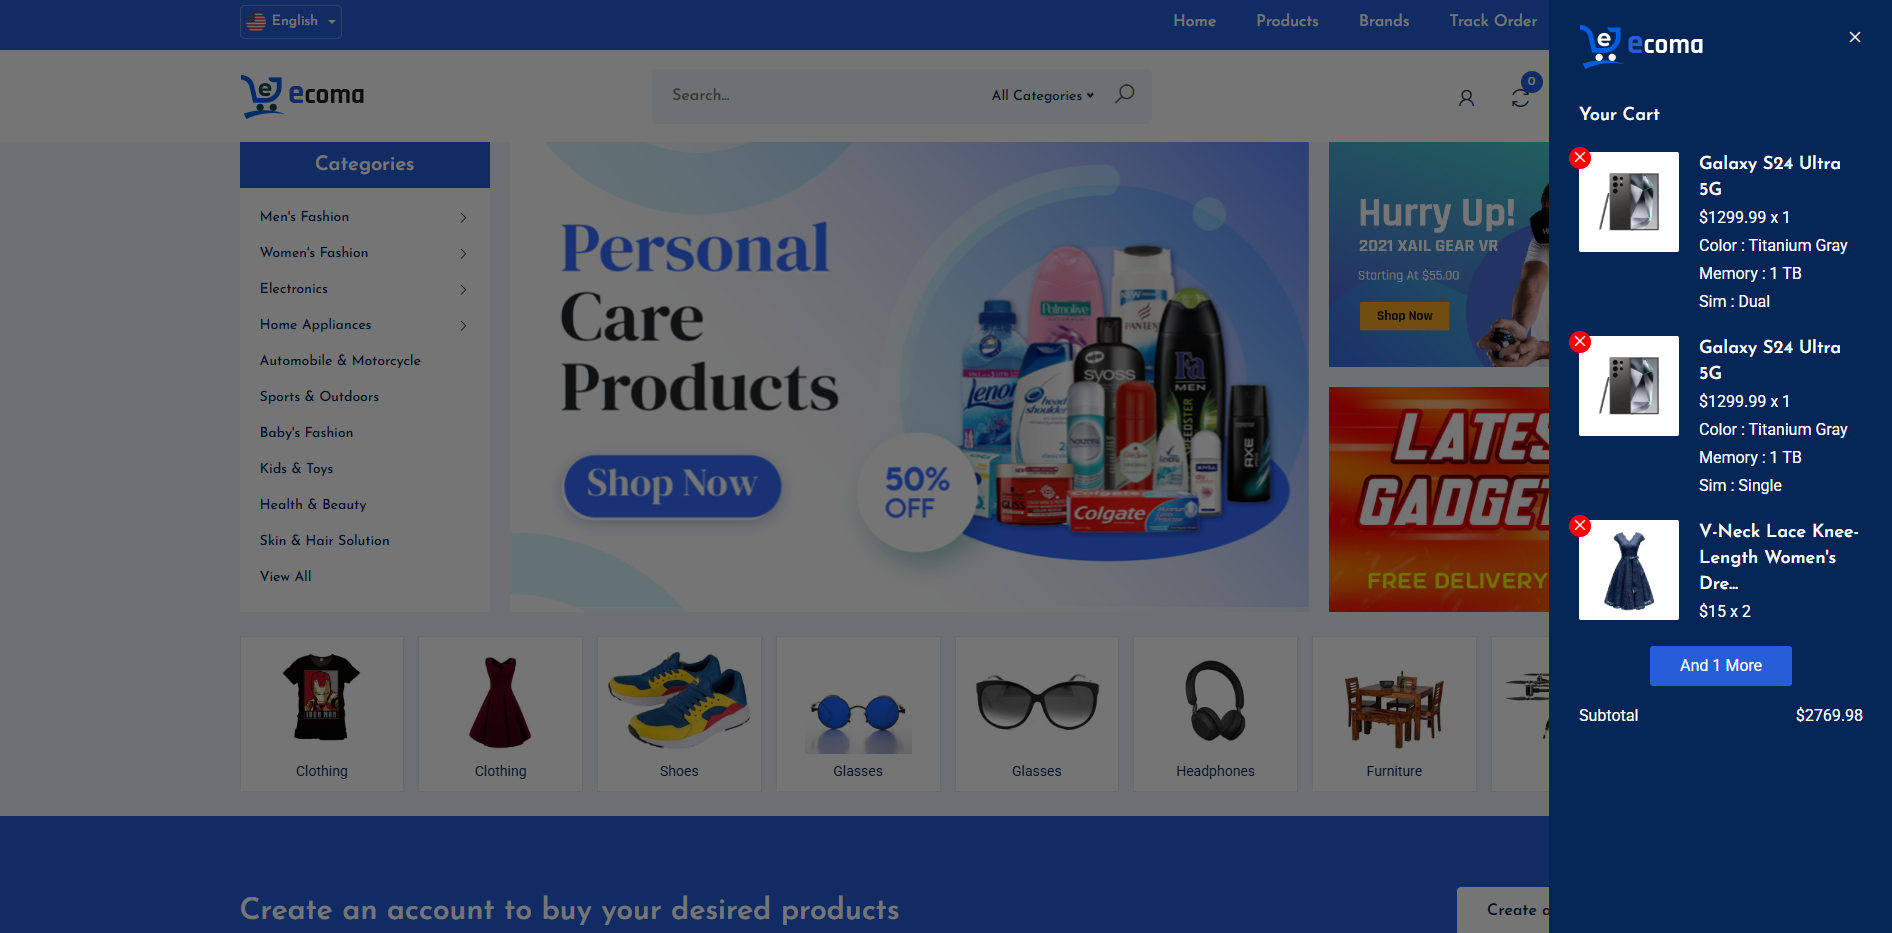Viewport: 1892px width, 933px height.
Task: Open the user account icon
Action: [x=1466, y=98]
